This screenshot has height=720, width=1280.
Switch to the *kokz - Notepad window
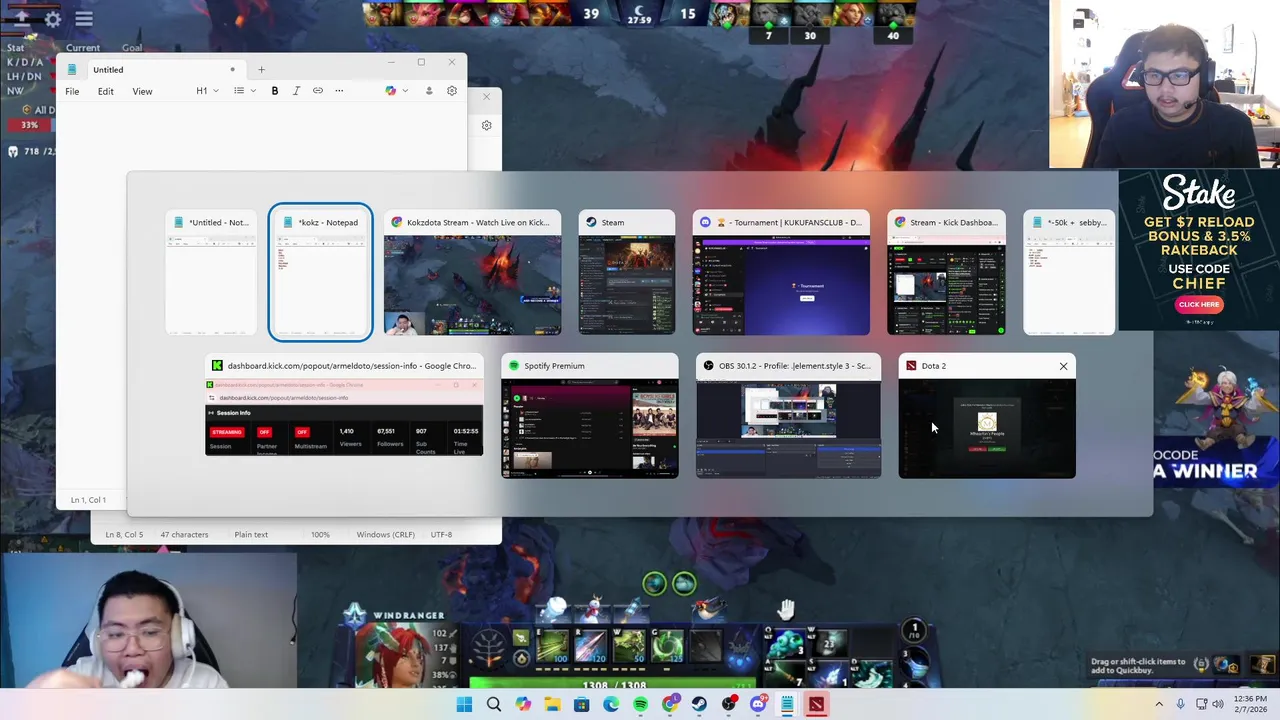[320, 272]
